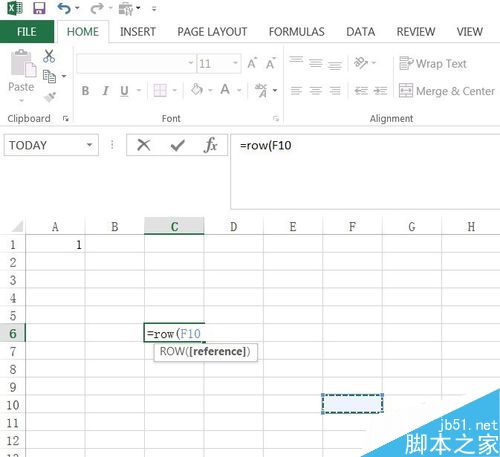The image size is (500, 457).
Task: Toggle Wrap Text
Action: point(433,63)
